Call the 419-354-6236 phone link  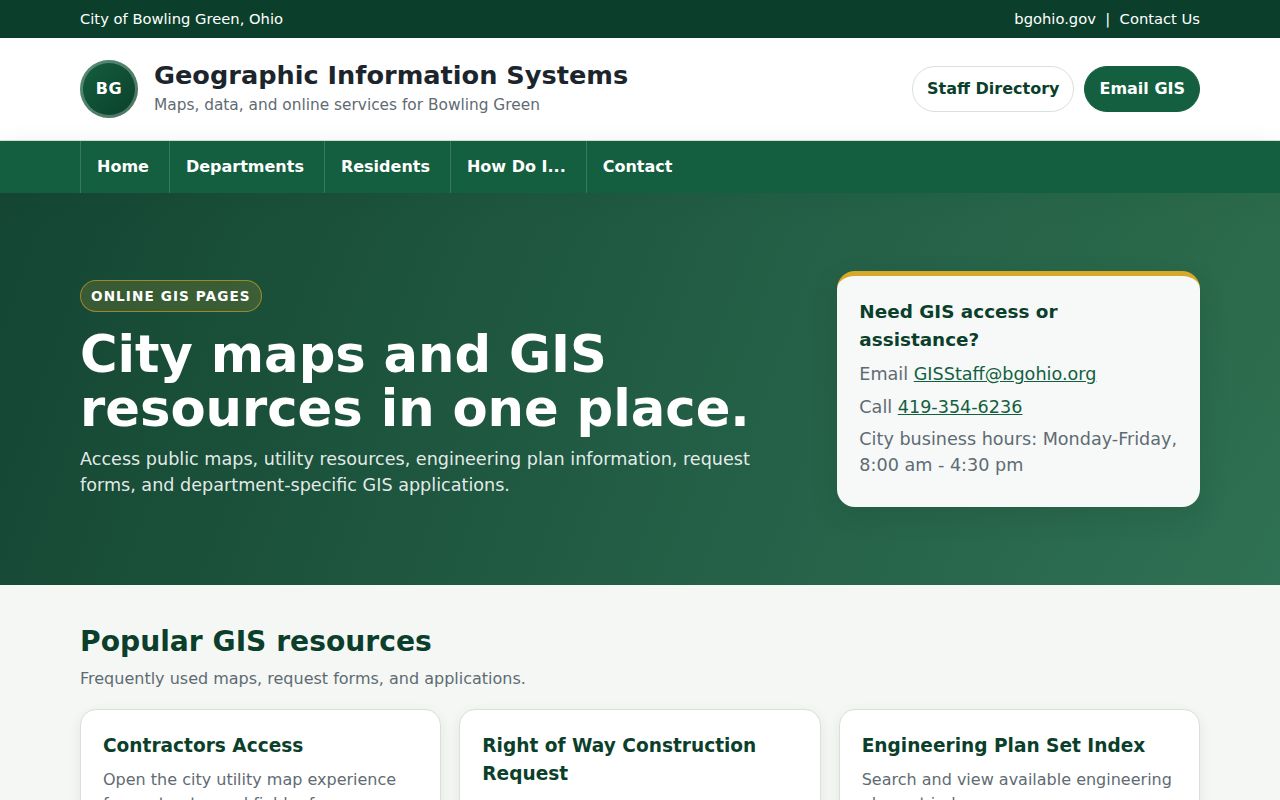pyautogui.click(x=960, y=407)
